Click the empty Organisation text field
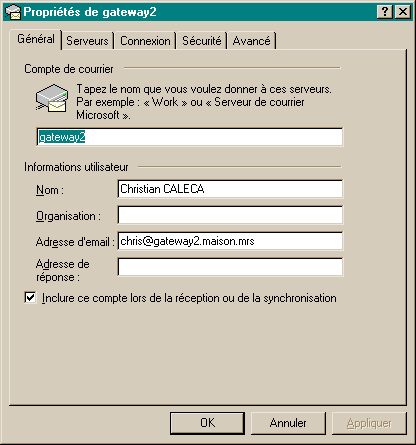The width and height of the screenshot is (416, 445). [x=230, y=215]
